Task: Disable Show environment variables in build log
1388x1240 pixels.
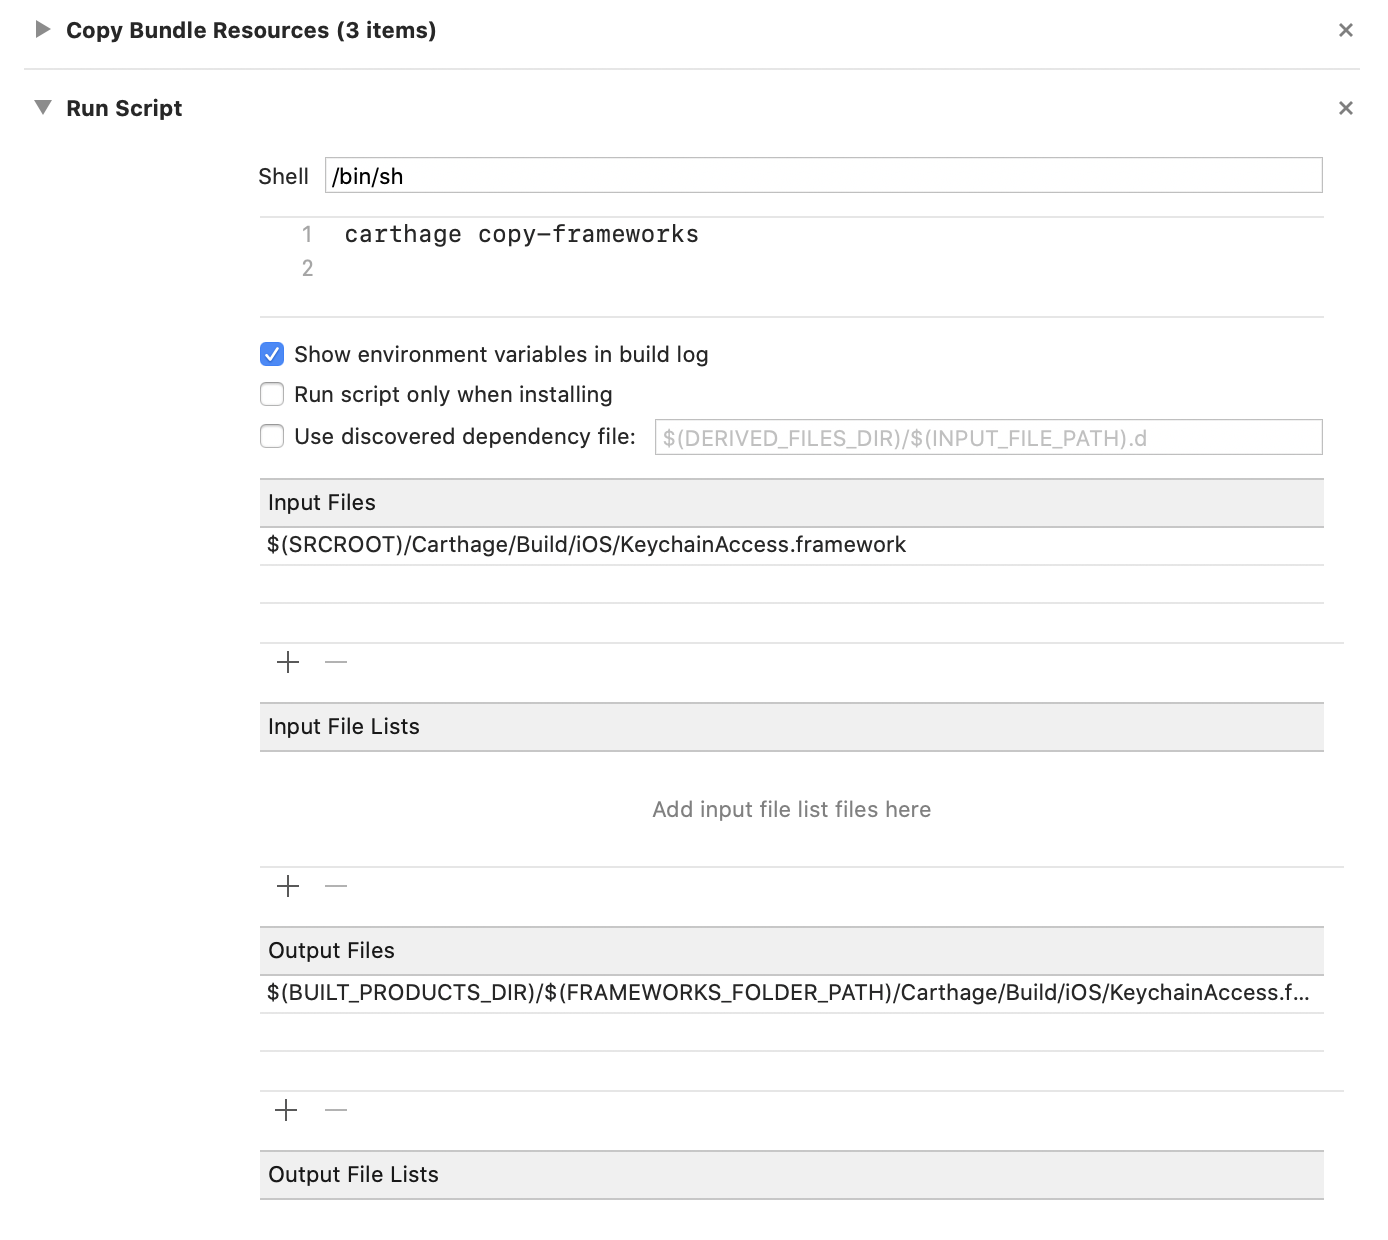Action: pos(271,354)
